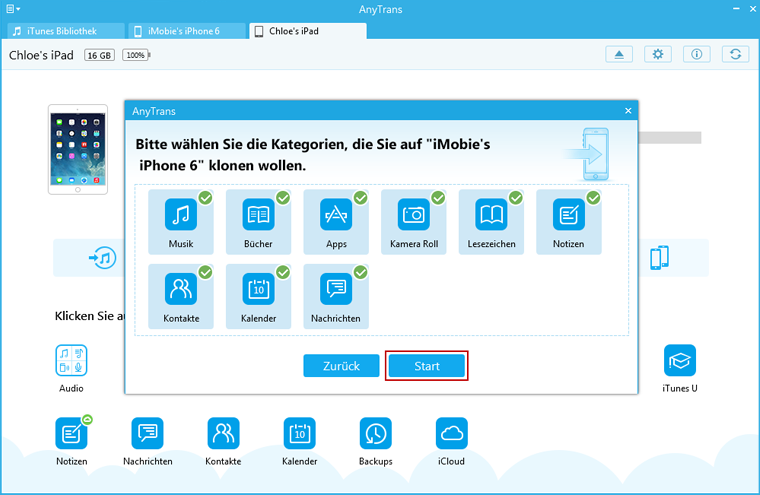Uncheck the green checkmark on Musik
Image resolution: width=760 pixels, height=495 pixels.
(x=206, y=198)
